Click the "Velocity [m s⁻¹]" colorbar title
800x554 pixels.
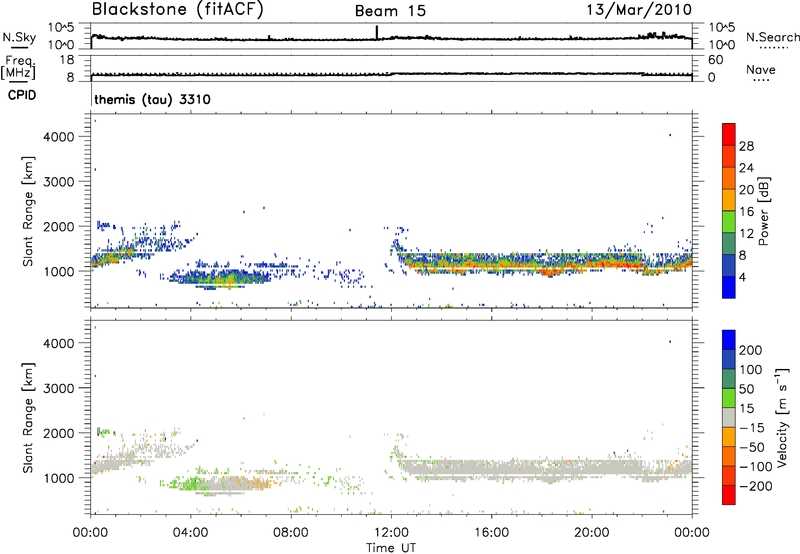pyautogui.click(x=782, y=417)
